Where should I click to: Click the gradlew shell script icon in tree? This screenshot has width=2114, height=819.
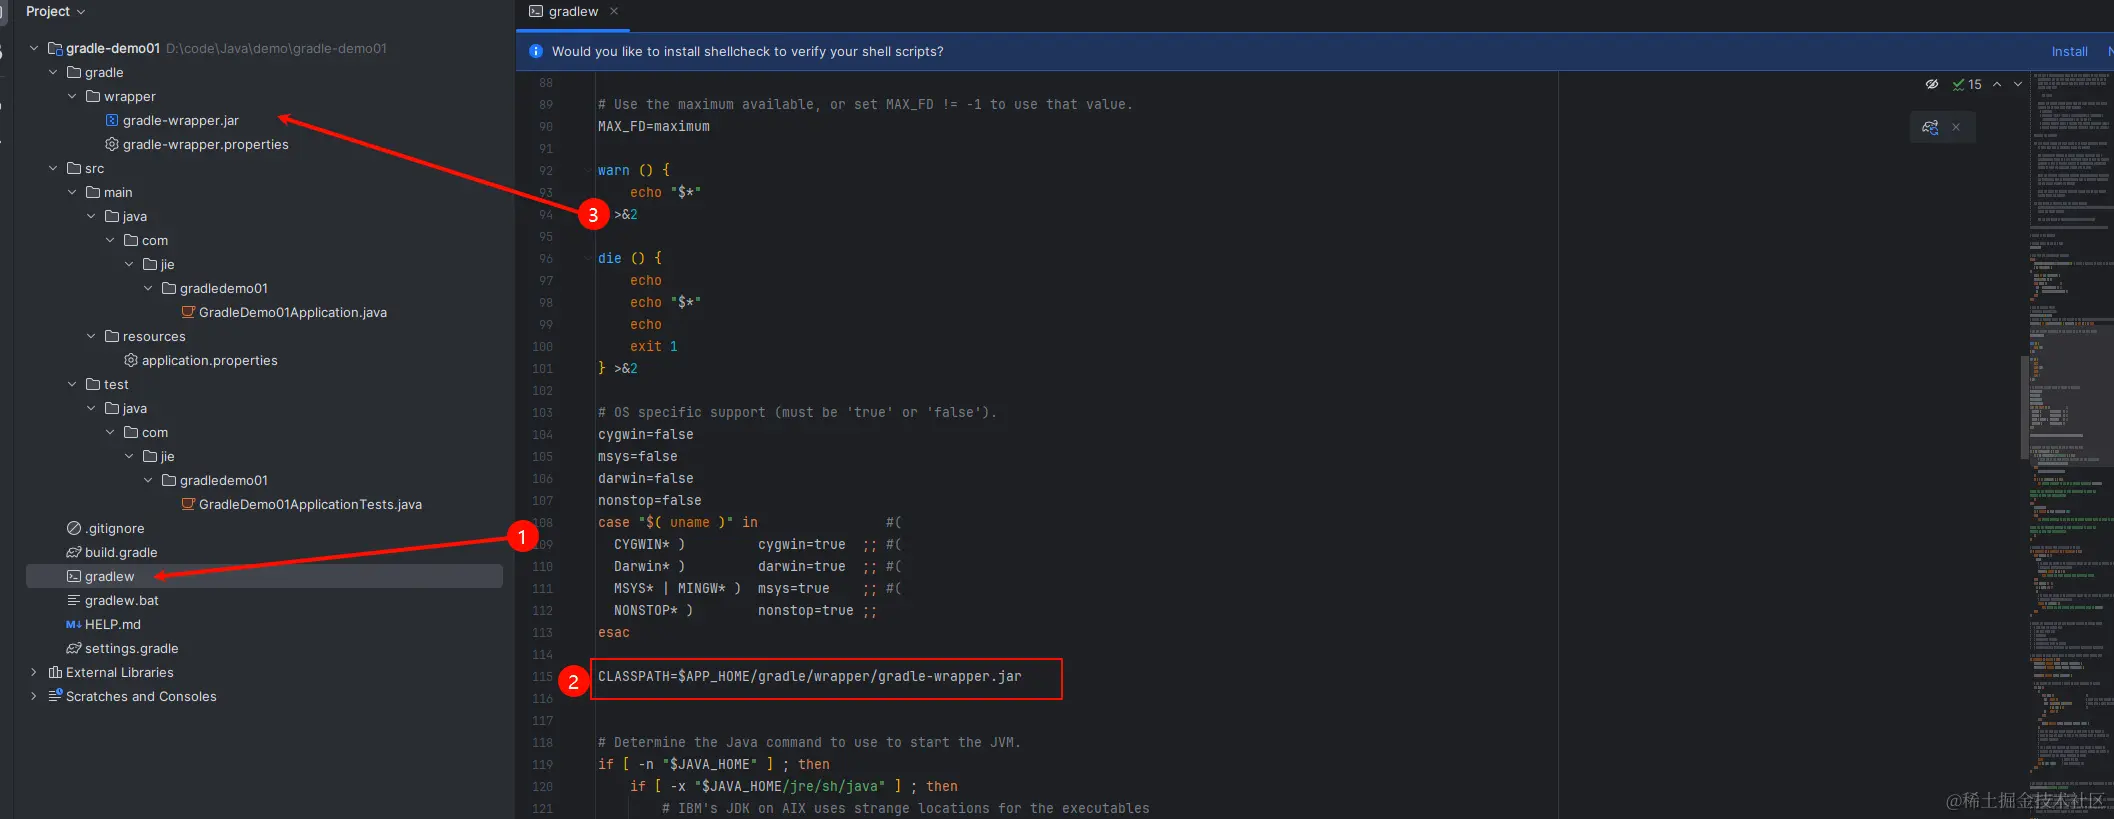point(74,576)
